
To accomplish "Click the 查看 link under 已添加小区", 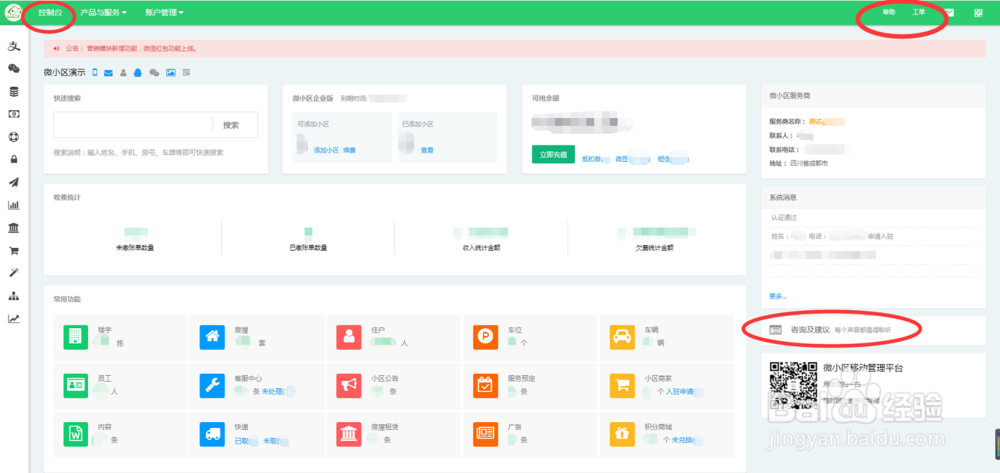I will [427, 150].
